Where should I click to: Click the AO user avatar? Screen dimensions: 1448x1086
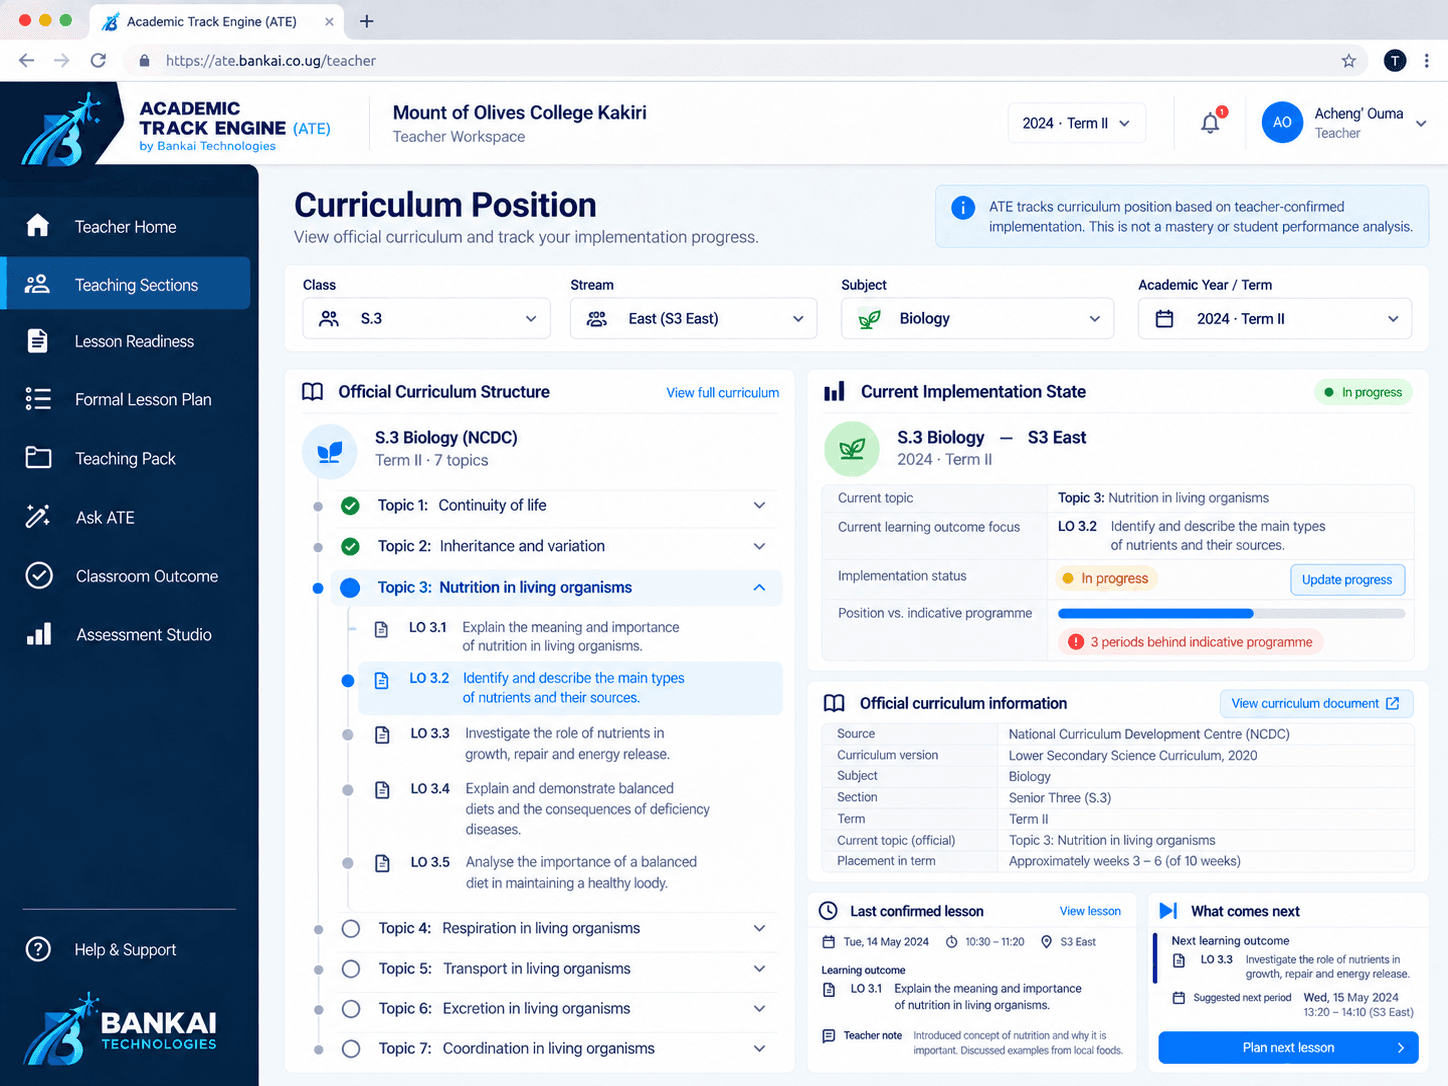1282,122
